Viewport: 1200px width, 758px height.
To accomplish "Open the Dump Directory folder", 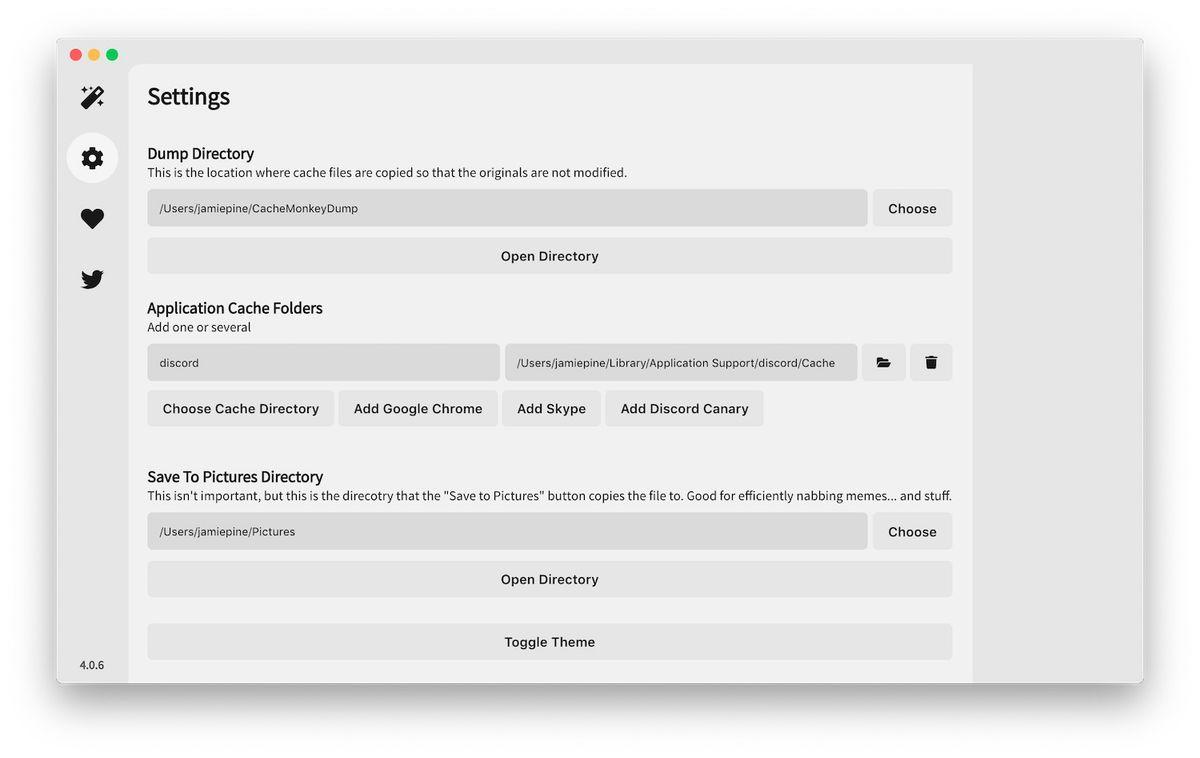I will 550,256.
